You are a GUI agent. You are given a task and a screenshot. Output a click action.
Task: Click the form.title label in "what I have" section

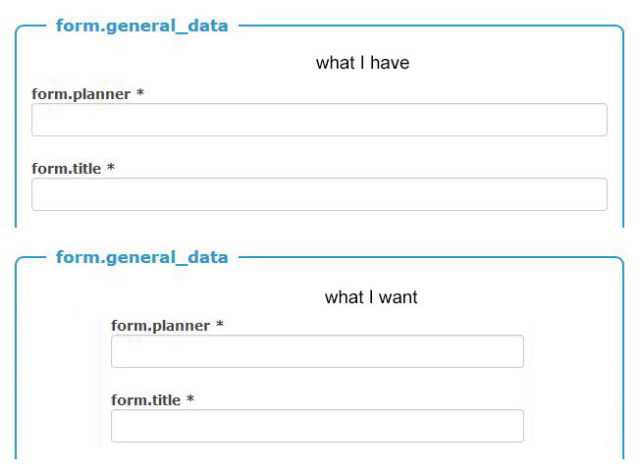pyautogui.click(x=66, y=169)
